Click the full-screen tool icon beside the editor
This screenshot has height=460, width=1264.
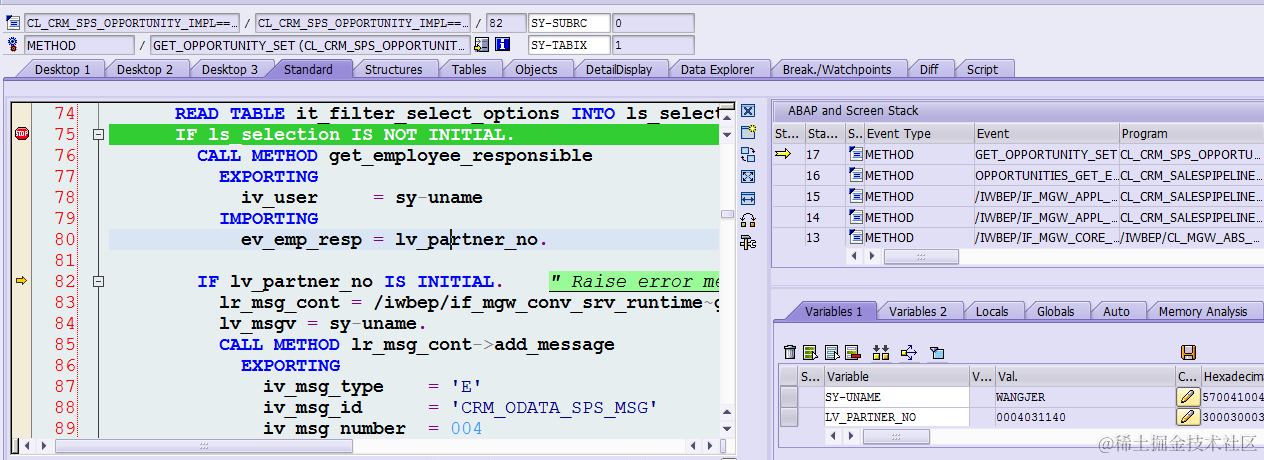tap(748, 176)
